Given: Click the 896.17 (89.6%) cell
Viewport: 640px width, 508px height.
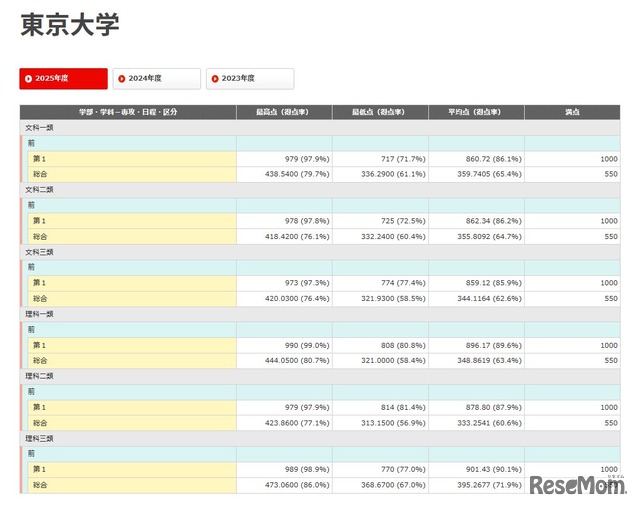Looking at the screenshot, I should point(476,346).
